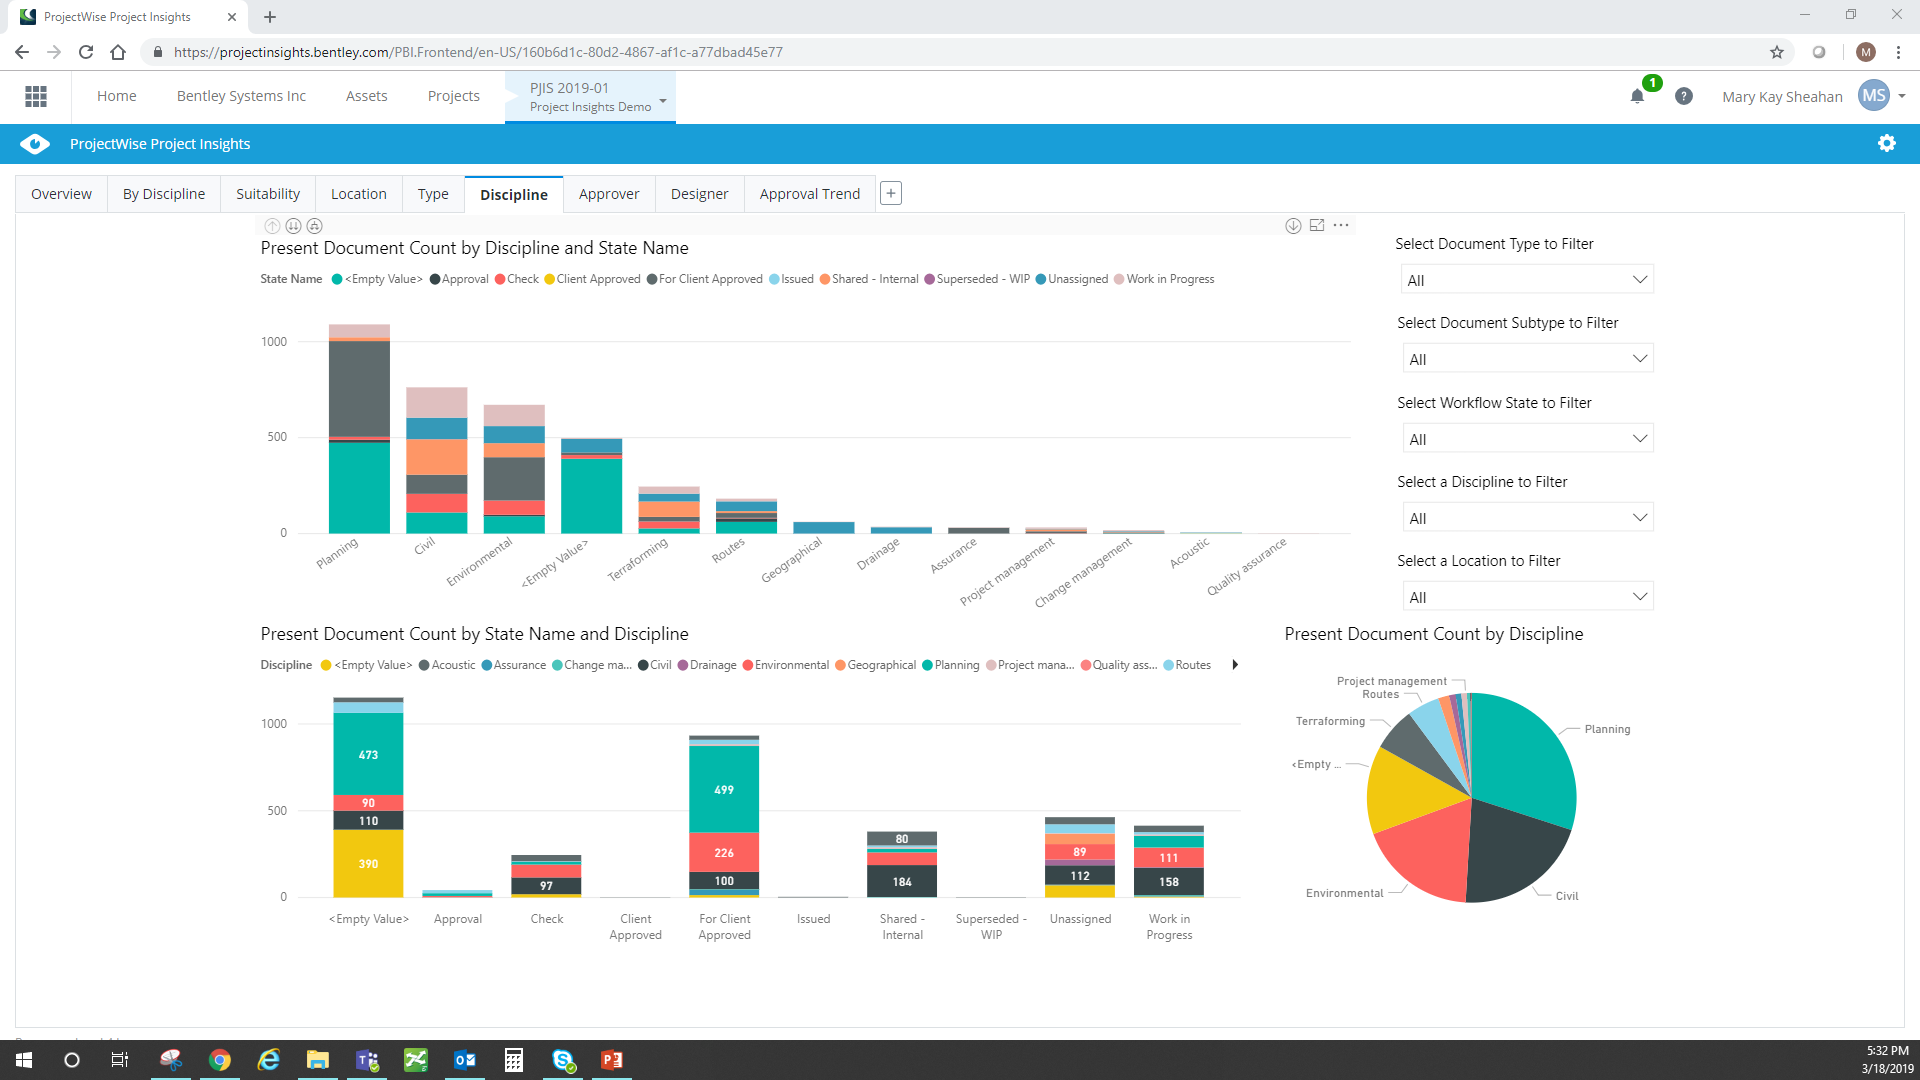The width and height of the screenshot is (1920, 1080).
Task: Click the chart download/export arrow icon
Action: [x=1293, y=226]
